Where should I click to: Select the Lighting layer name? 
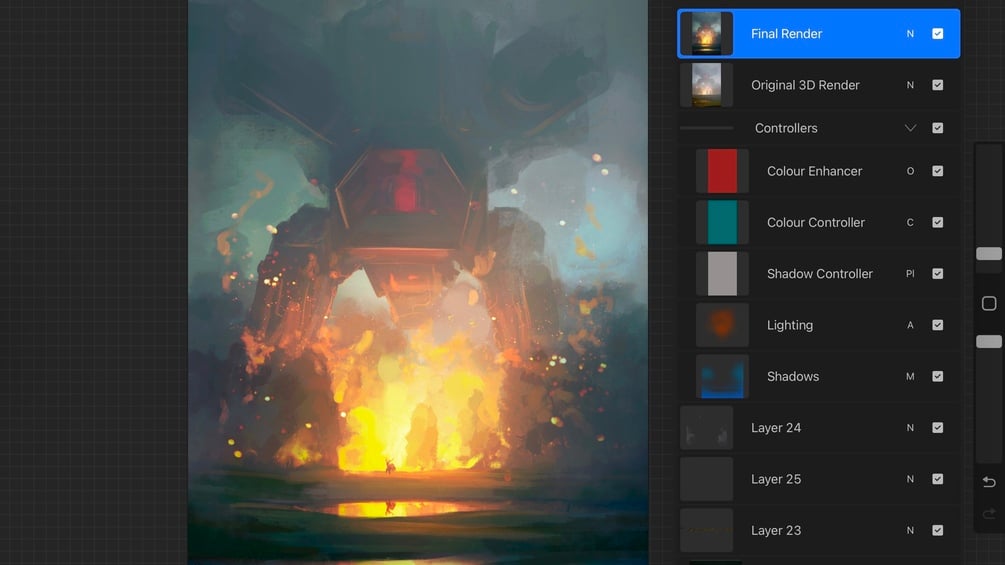click(790, 325)
